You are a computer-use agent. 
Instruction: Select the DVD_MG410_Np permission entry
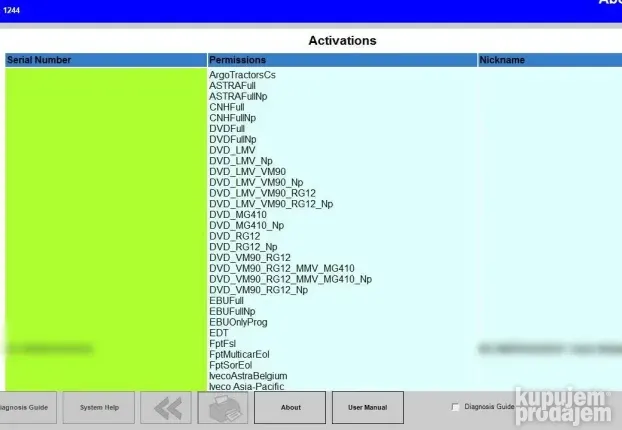tap(247, 225)
